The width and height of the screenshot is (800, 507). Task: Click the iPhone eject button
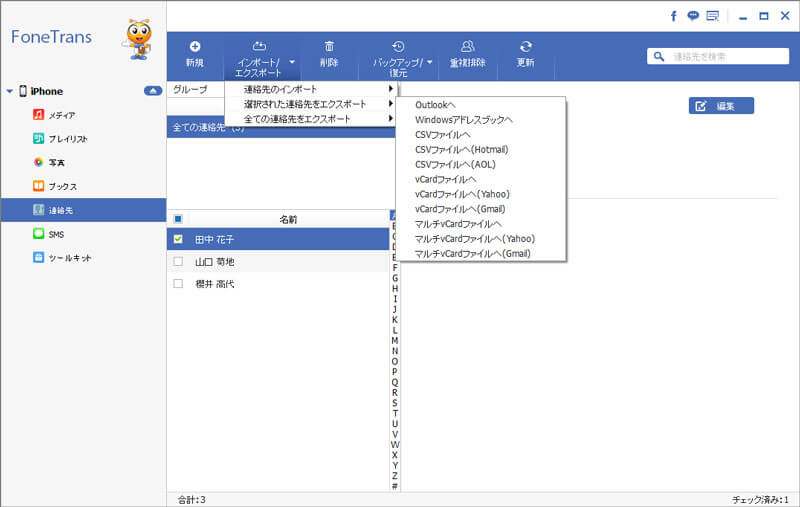[x=153, y=91]
